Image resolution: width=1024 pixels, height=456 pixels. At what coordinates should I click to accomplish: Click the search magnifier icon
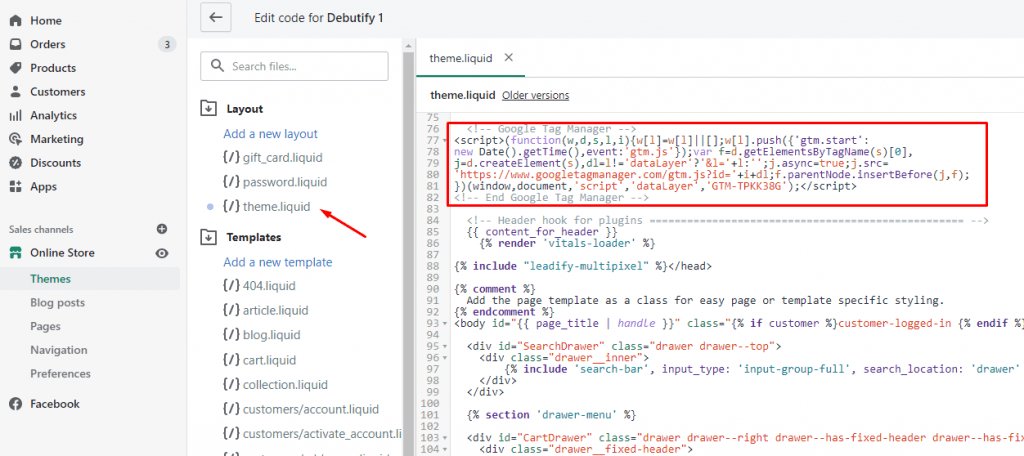219,66
